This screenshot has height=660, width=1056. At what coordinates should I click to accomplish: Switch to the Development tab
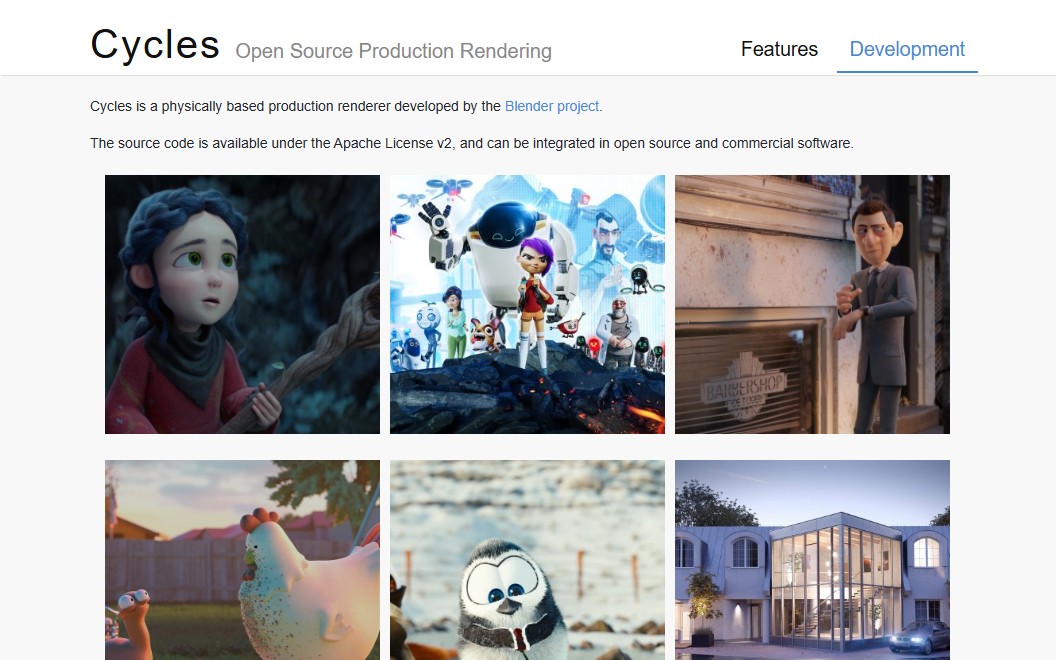click(907, 49)
